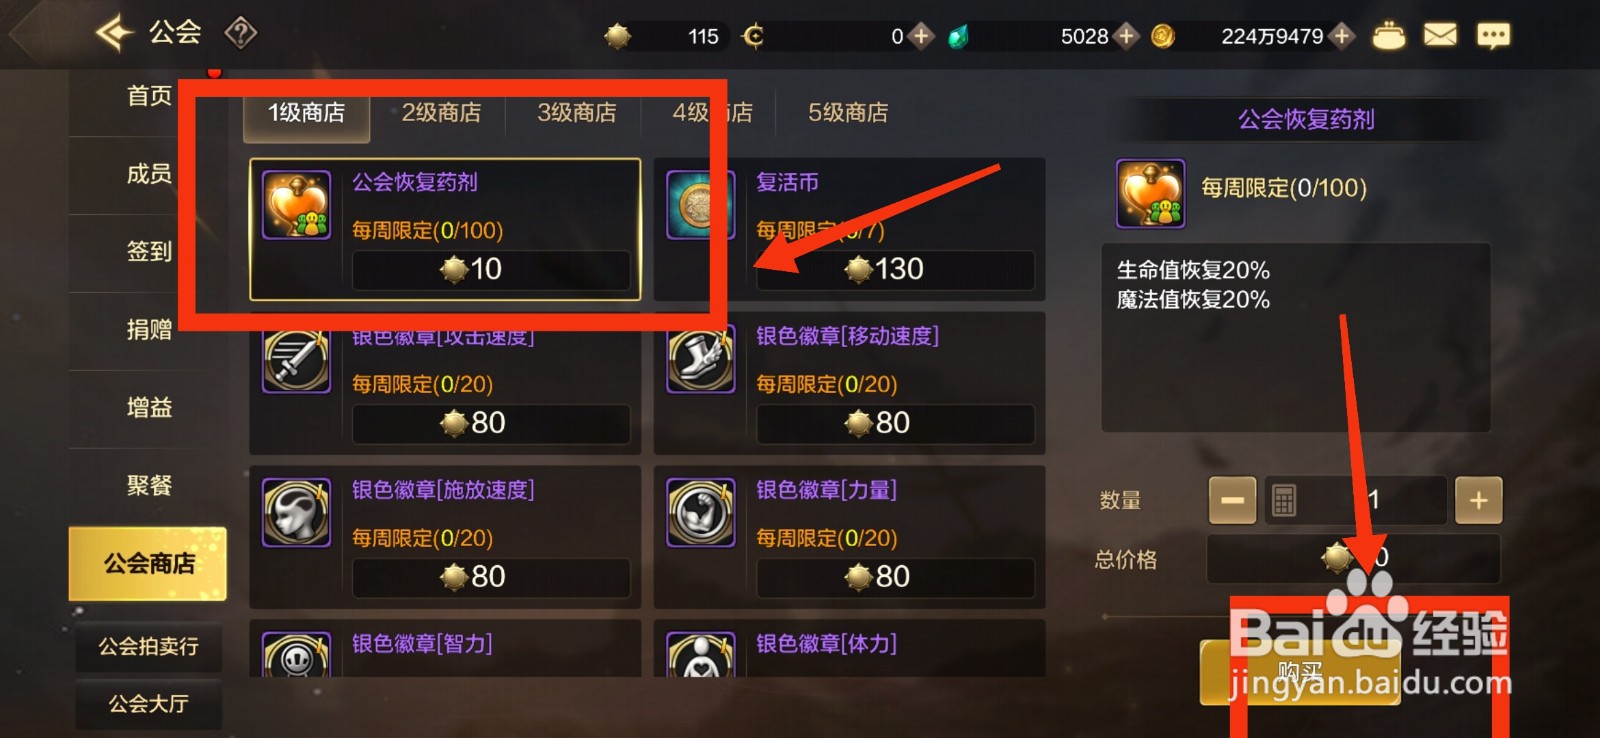
Task: Select 银色徽章[移动速度] item
Action: click(x=849, y=383)
